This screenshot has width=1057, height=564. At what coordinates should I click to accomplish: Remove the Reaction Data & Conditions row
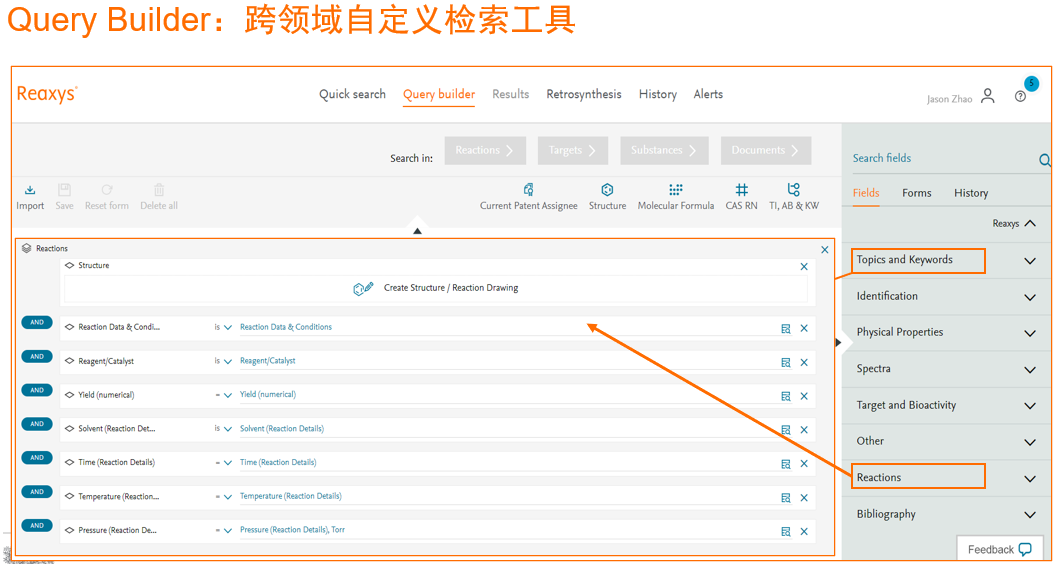[804, 329]
